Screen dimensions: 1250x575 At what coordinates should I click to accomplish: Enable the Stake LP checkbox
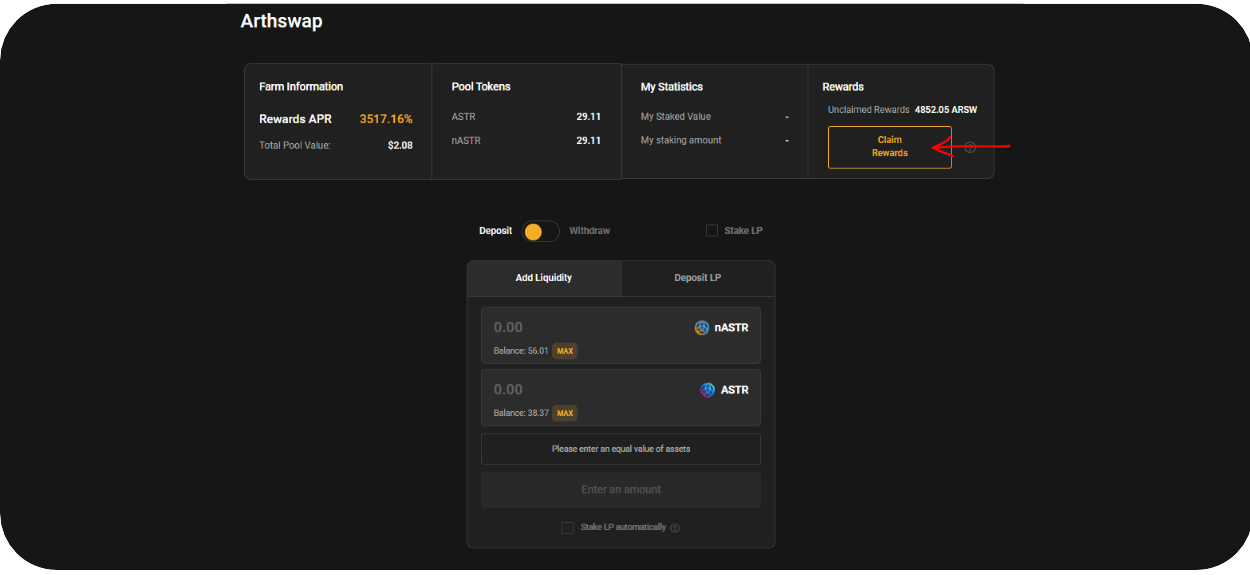click(x=712, y=231)
